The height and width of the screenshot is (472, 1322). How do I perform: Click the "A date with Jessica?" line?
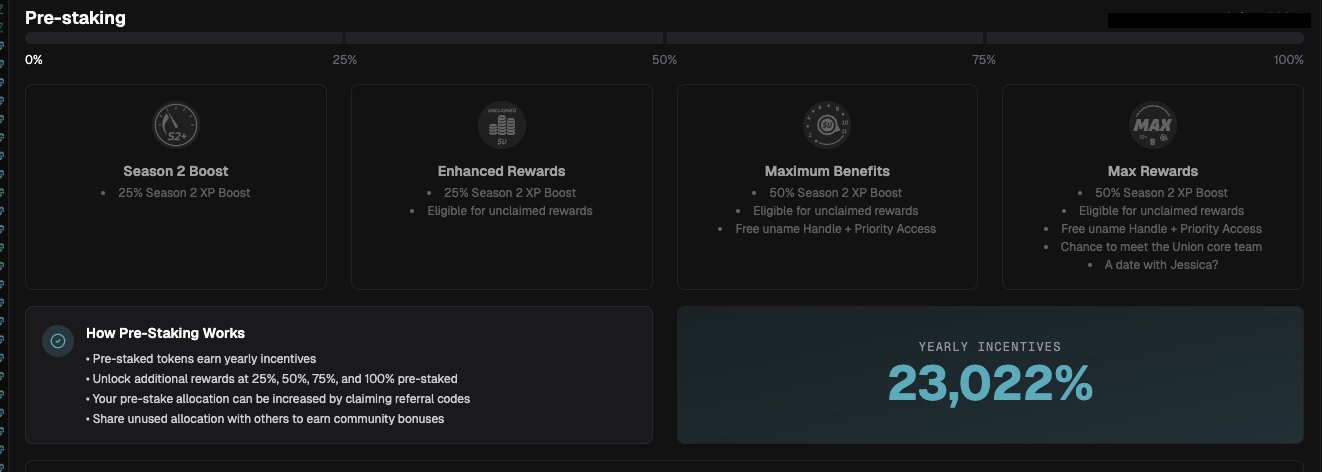point(1158,265)
